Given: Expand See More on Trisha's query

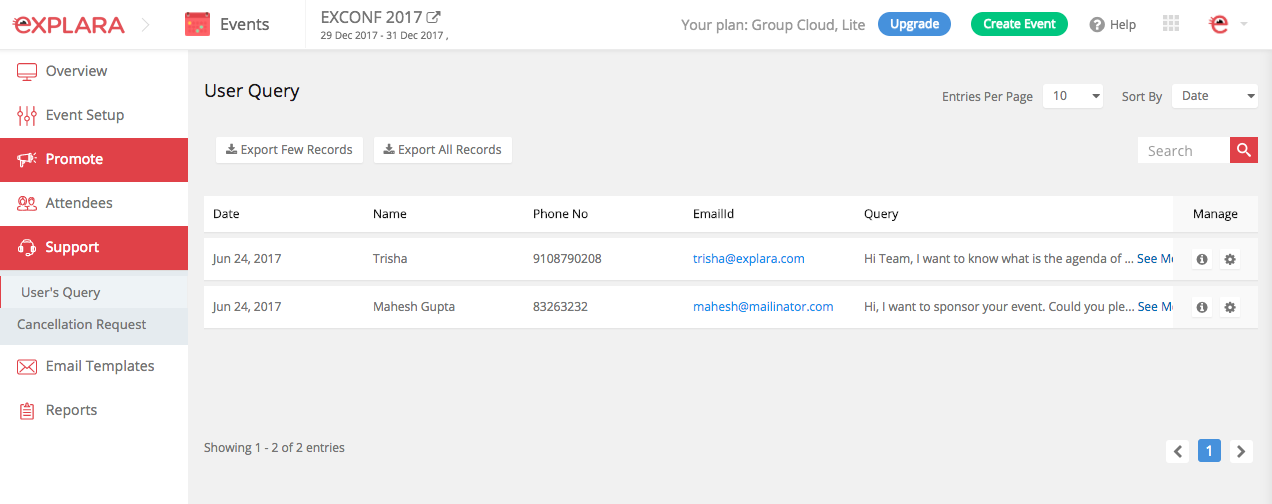Looking at the screenshot, I should (1155, 259).
